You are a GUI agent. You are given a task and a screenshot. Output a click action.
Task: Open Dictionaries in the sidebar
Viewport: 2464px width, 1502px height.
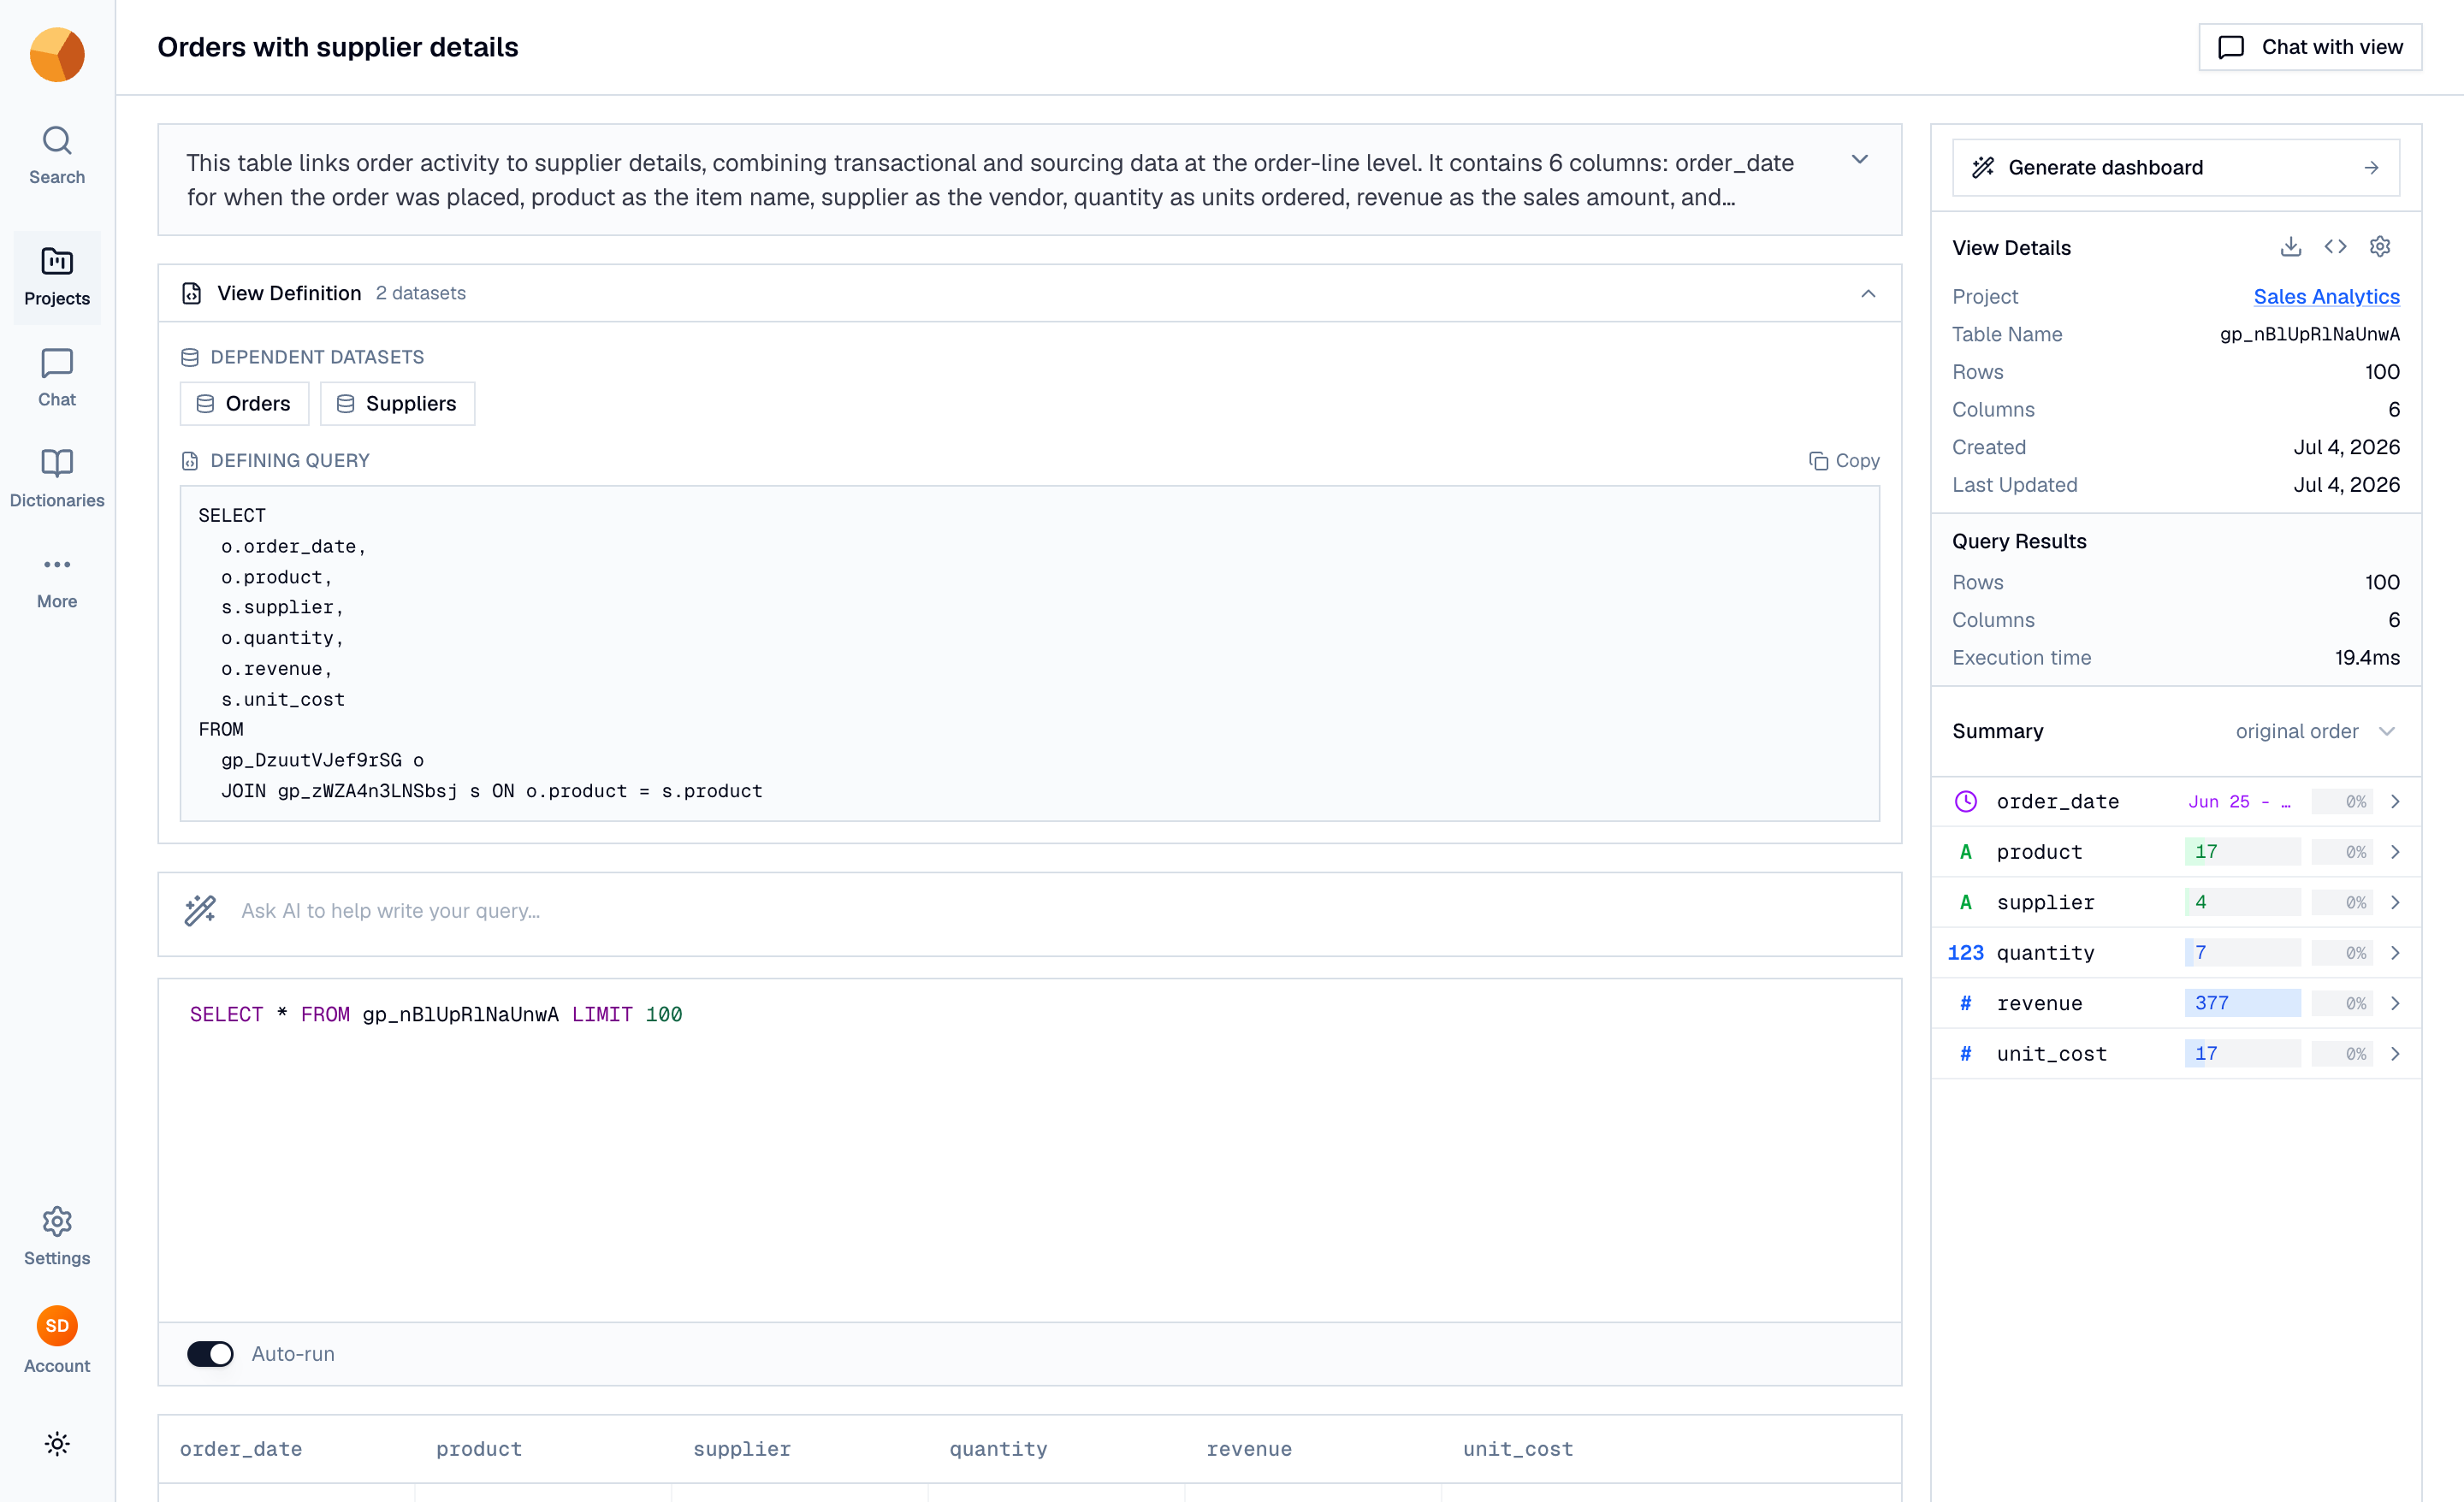(x=57, y=479)
